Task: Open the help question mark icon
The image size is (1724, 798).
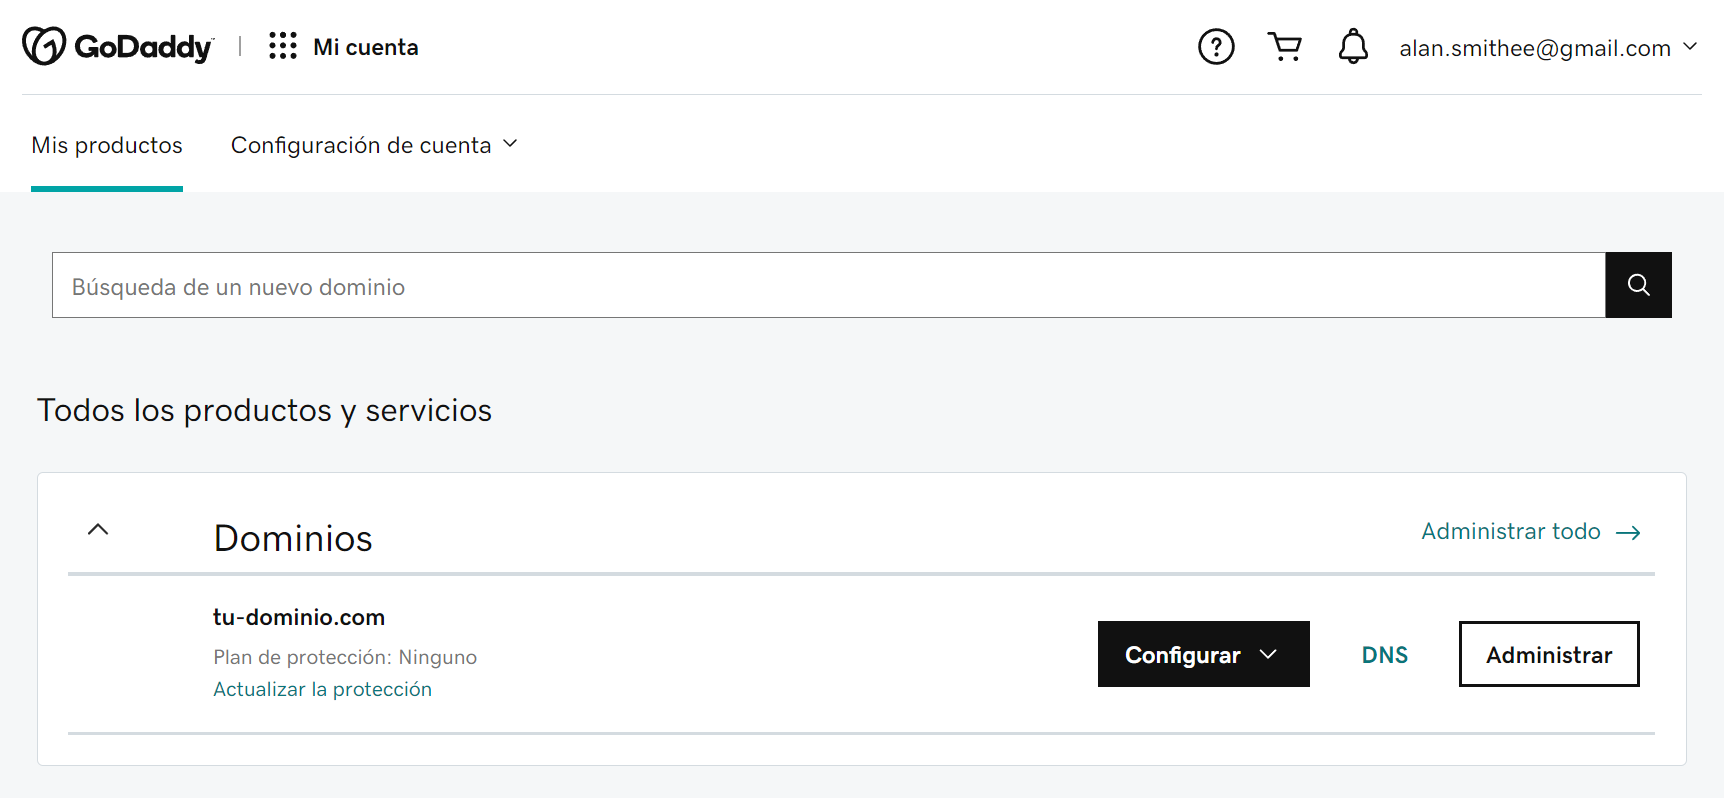Action: click(1216, 46)
